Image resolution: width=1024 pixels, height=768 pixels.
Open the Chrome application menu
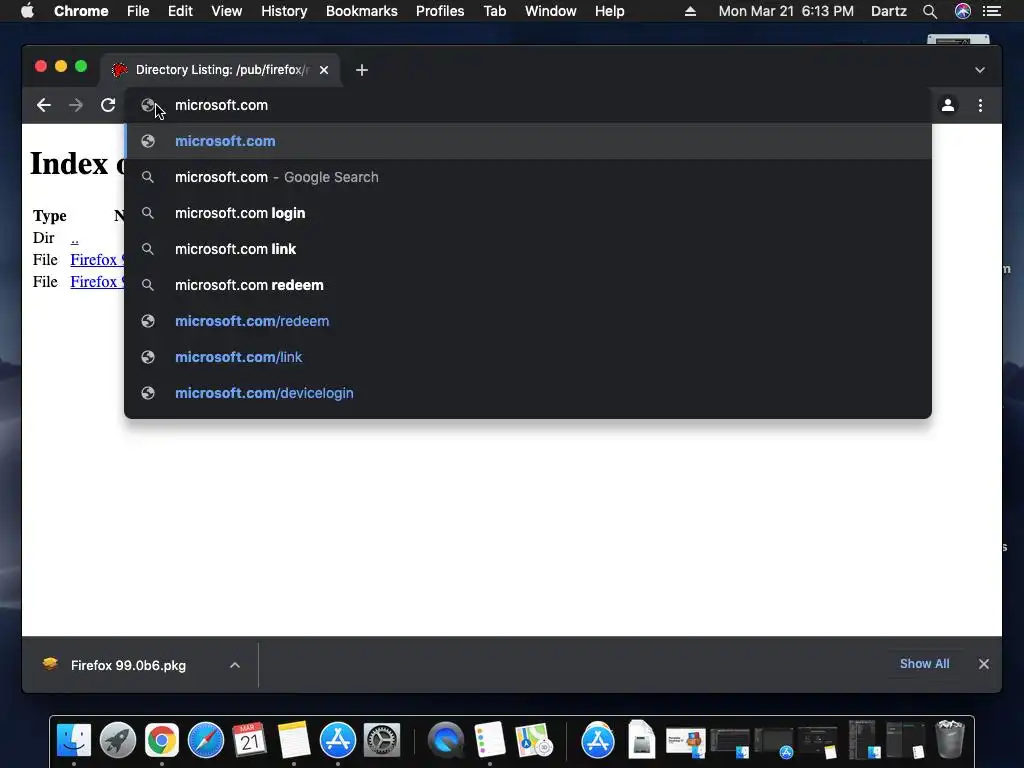pos(81,11)
